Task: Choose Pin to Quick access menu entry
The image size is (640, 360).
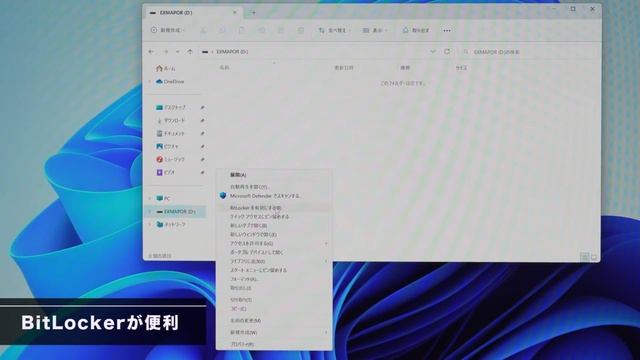Action: coord(274,217)
